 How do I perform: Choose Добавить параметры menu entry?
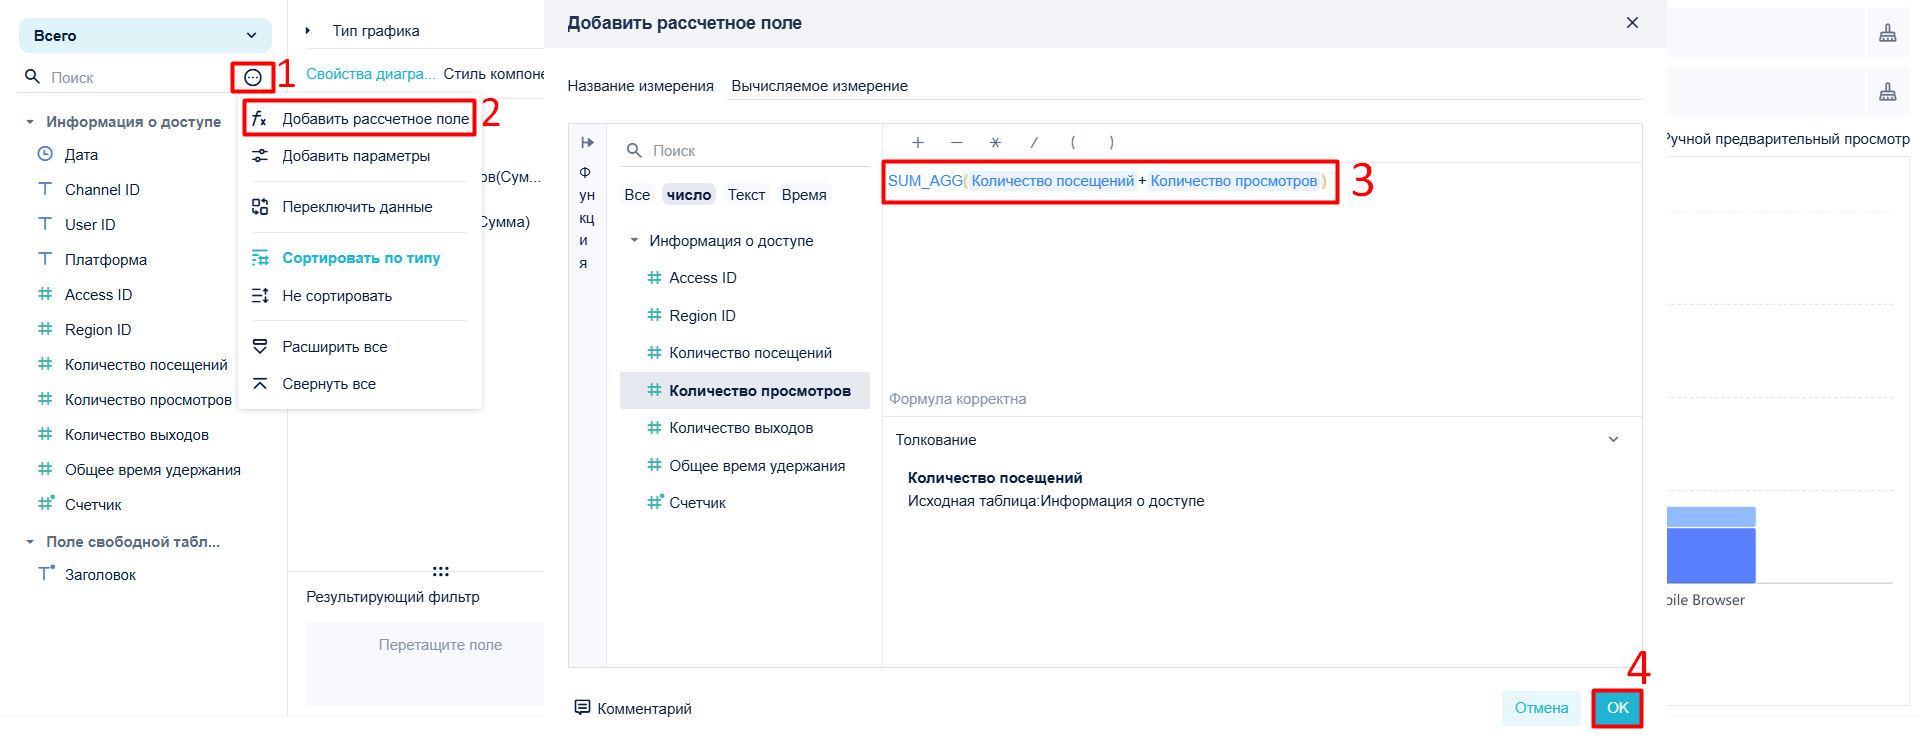pyautogui.click(x=356, y=156)
